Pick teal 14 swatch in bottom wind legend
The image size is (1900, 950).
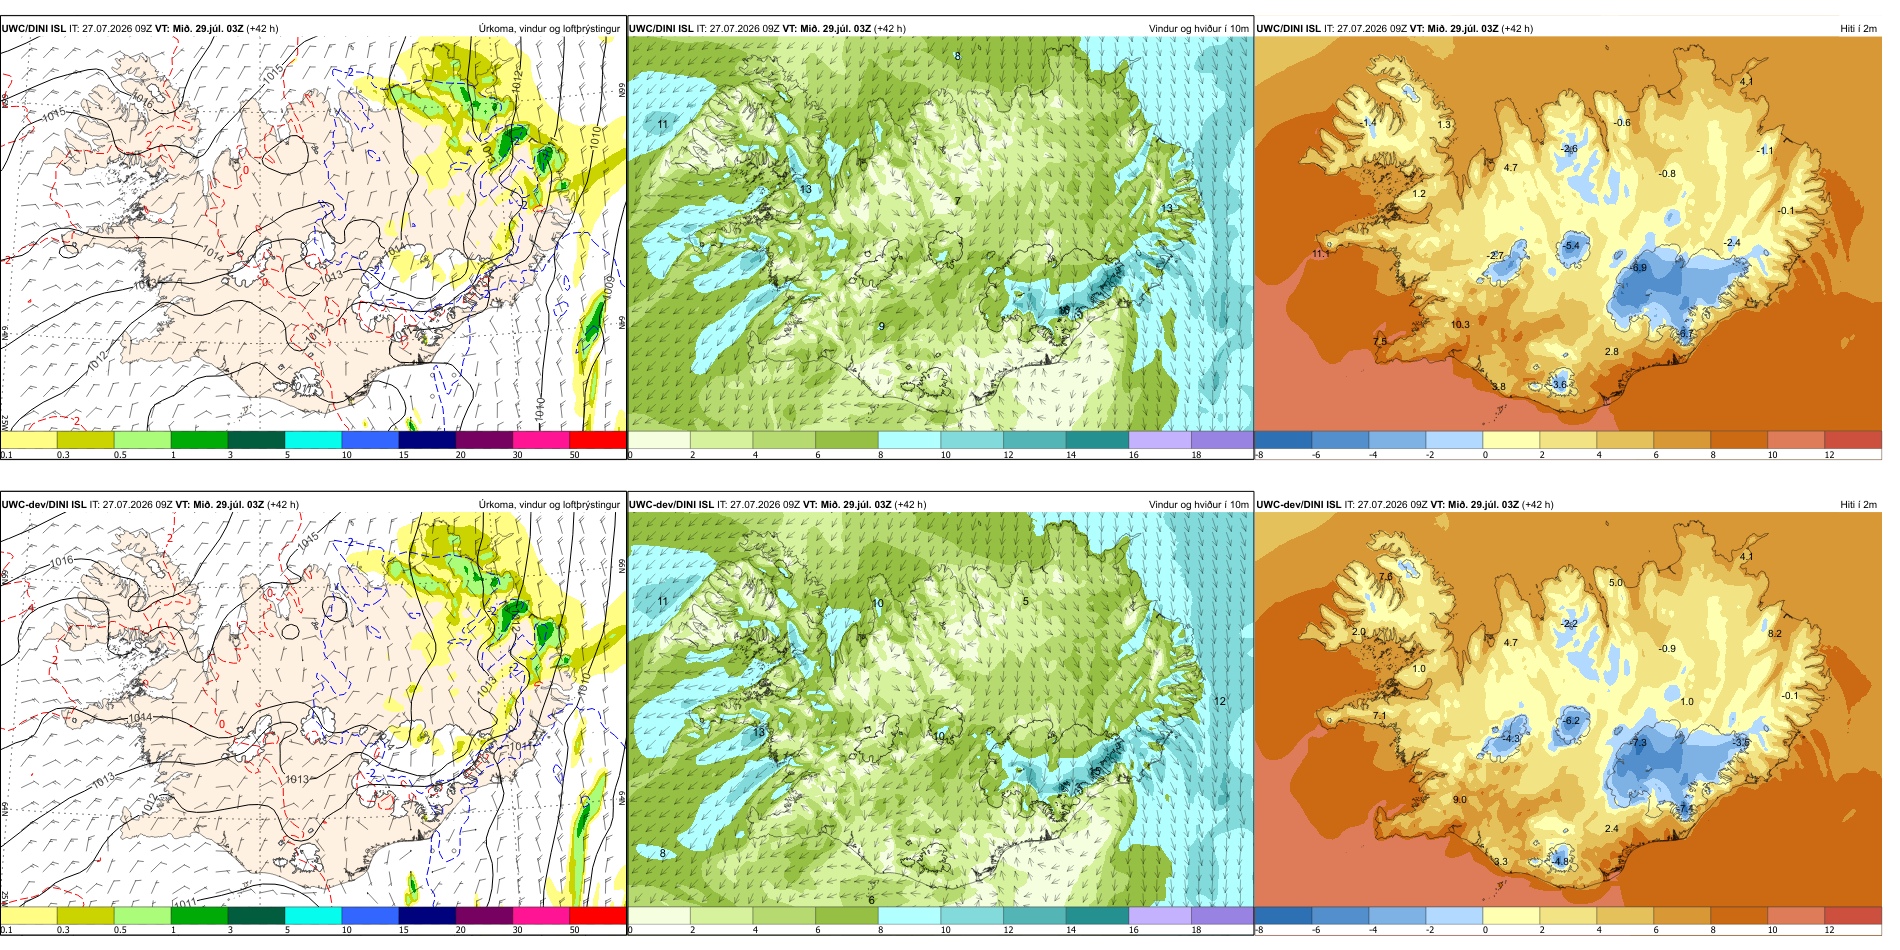[1097, 915]
